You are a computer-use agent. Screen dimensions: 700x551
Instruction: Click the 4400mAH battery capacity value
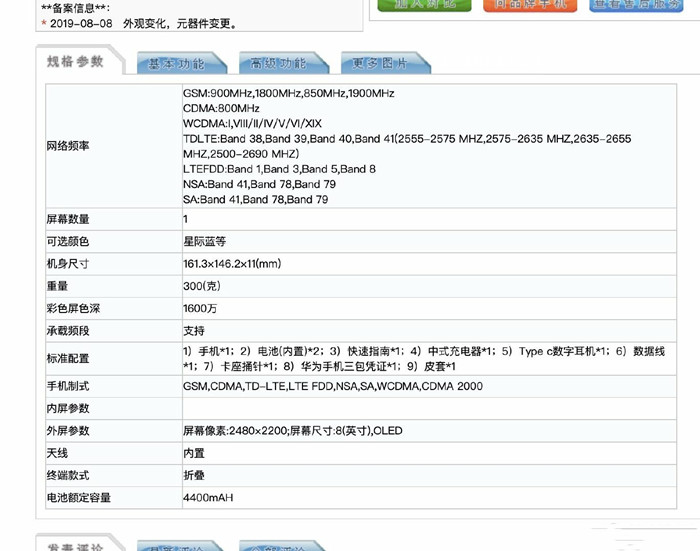pos(208,497)
